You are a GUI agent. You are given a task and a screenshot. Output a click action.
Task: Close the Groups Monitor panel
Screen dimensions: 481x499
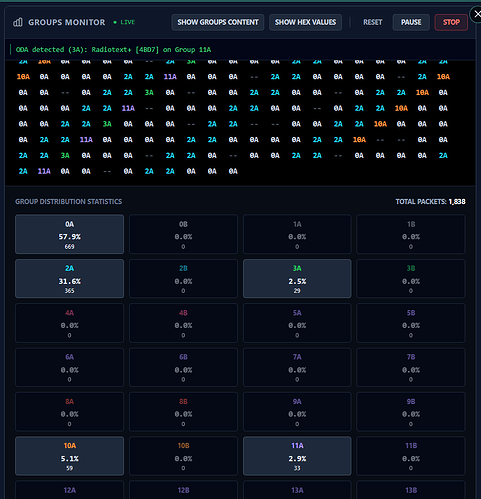coord(476,14)
